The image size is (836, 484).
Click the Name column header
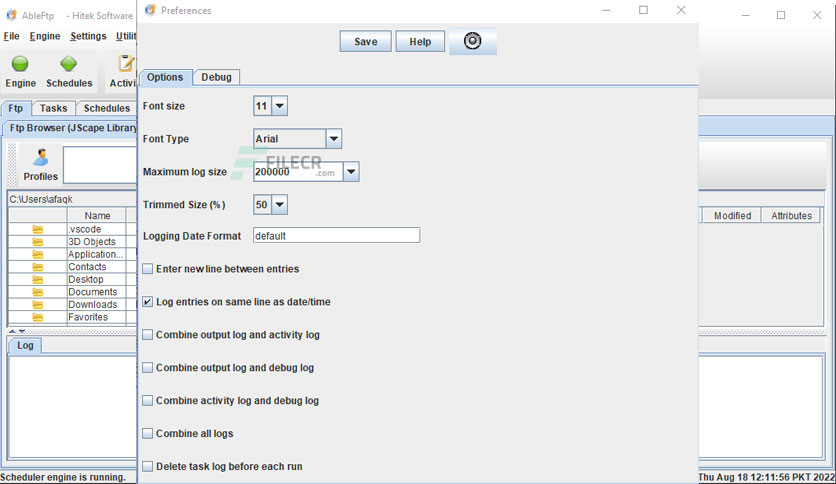[x=97, y=216]
